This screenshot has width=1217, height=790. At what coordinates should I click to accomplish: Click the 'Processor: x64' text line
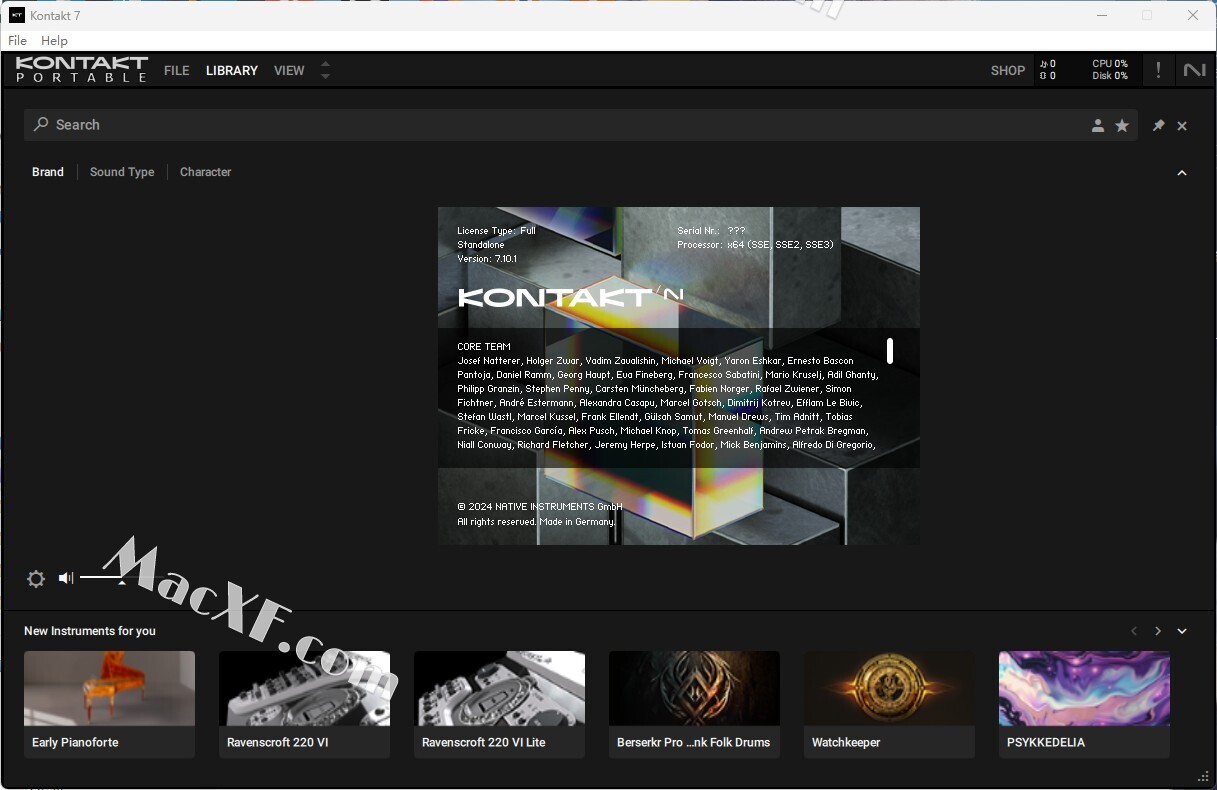coord(755,245)
